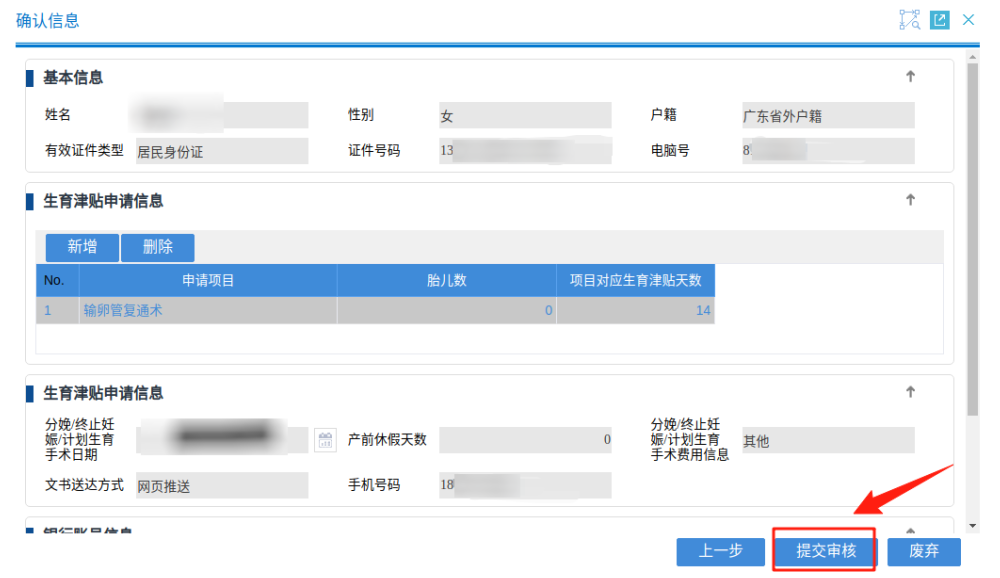1000x578 pixels.
Task: Click the 胎儿数 column header
Action: [x=446, y=280]
